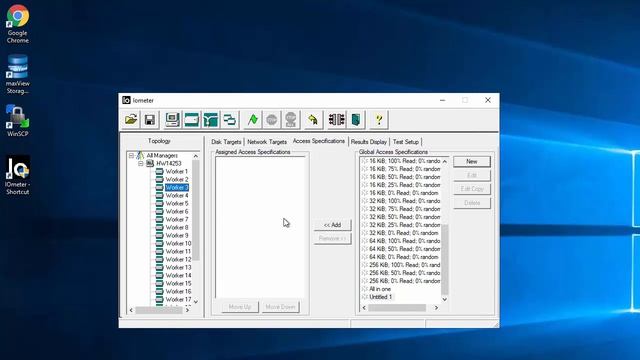Viewport: 640px width, 360px height.
Task: Click global specifications list scroll down arrow
Action: [444, 300]
